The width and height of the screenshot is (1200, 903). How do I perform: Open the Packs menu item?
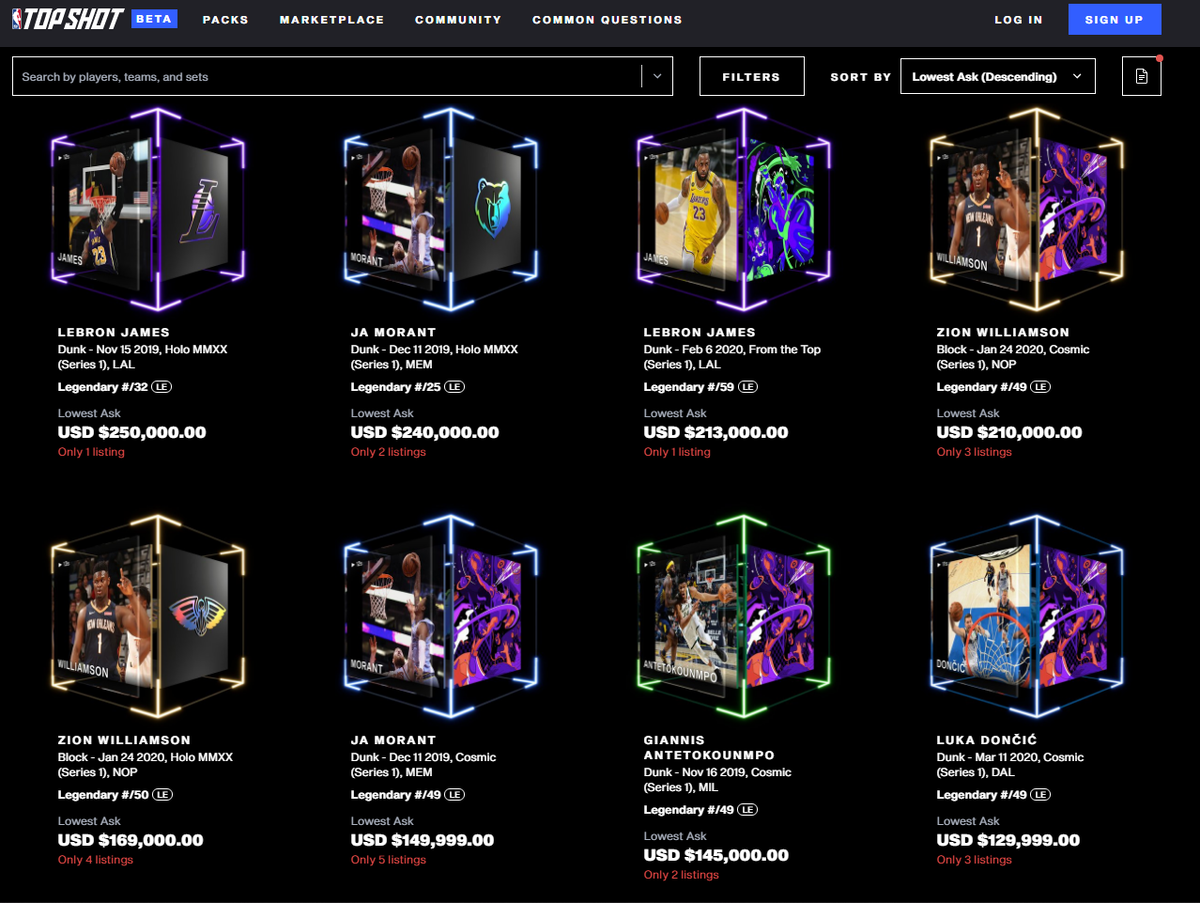[226, 20]
